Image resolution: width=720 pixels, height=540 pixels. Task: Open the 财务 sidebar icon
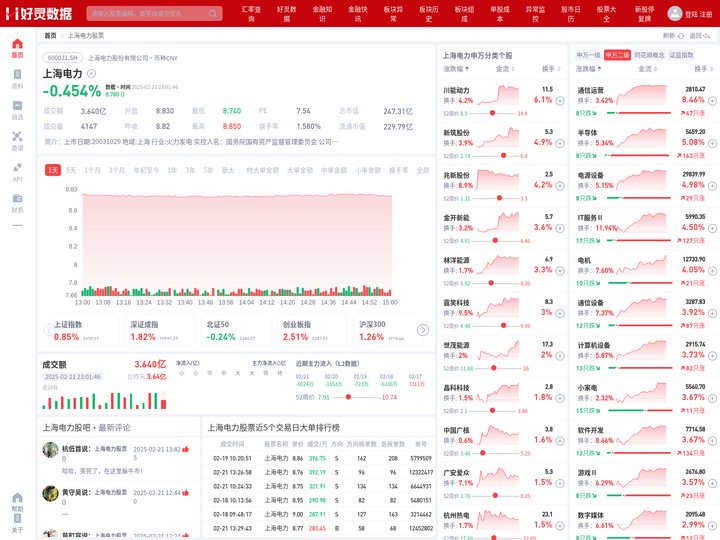(17, 198)
